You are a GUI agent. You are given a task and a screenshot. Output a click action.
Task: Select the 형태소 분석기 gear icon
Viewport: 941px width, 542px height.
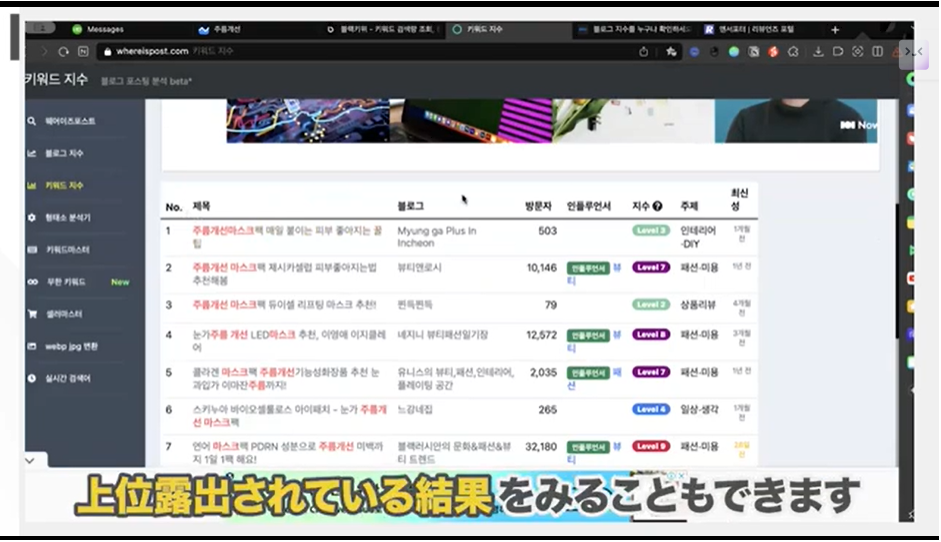coord(31,217)
